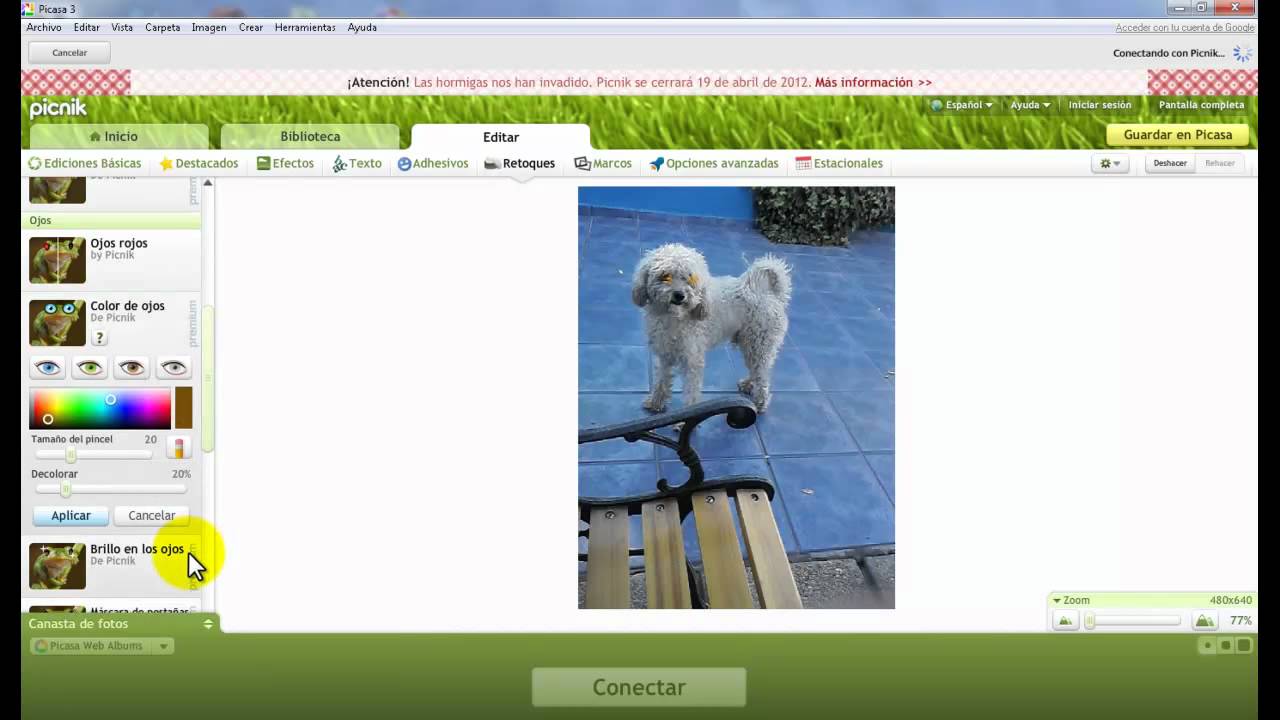Select the eraser tool beside brush size

(179, 448)
